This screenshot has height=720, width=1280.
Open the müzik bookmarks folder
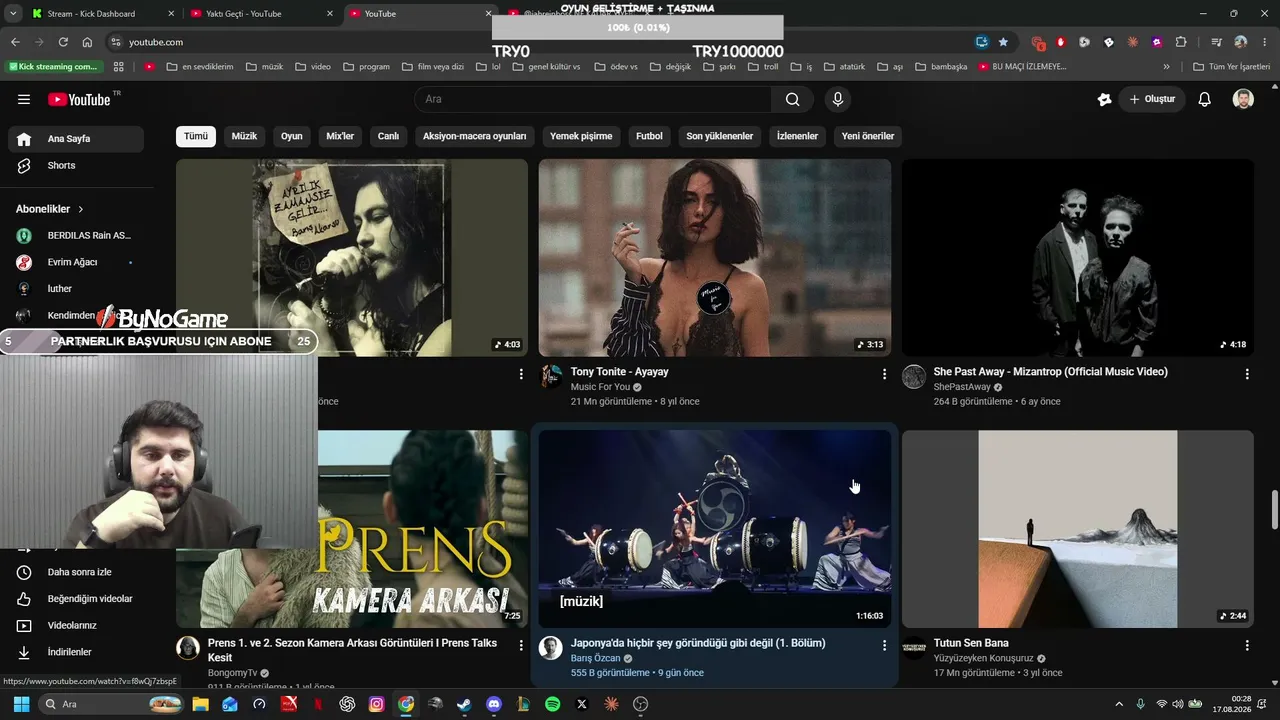click(264, 67)
